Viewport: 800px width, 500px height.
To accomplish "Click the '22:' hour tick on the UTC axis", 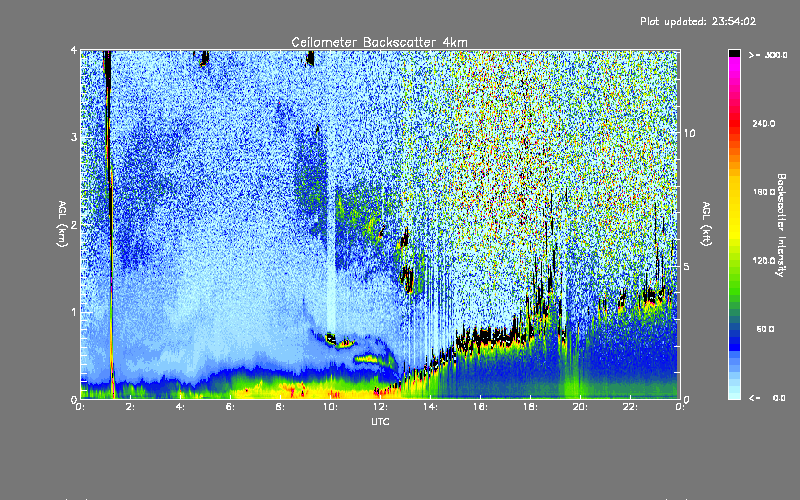I will pyautogui.click(x=630, y=407).
